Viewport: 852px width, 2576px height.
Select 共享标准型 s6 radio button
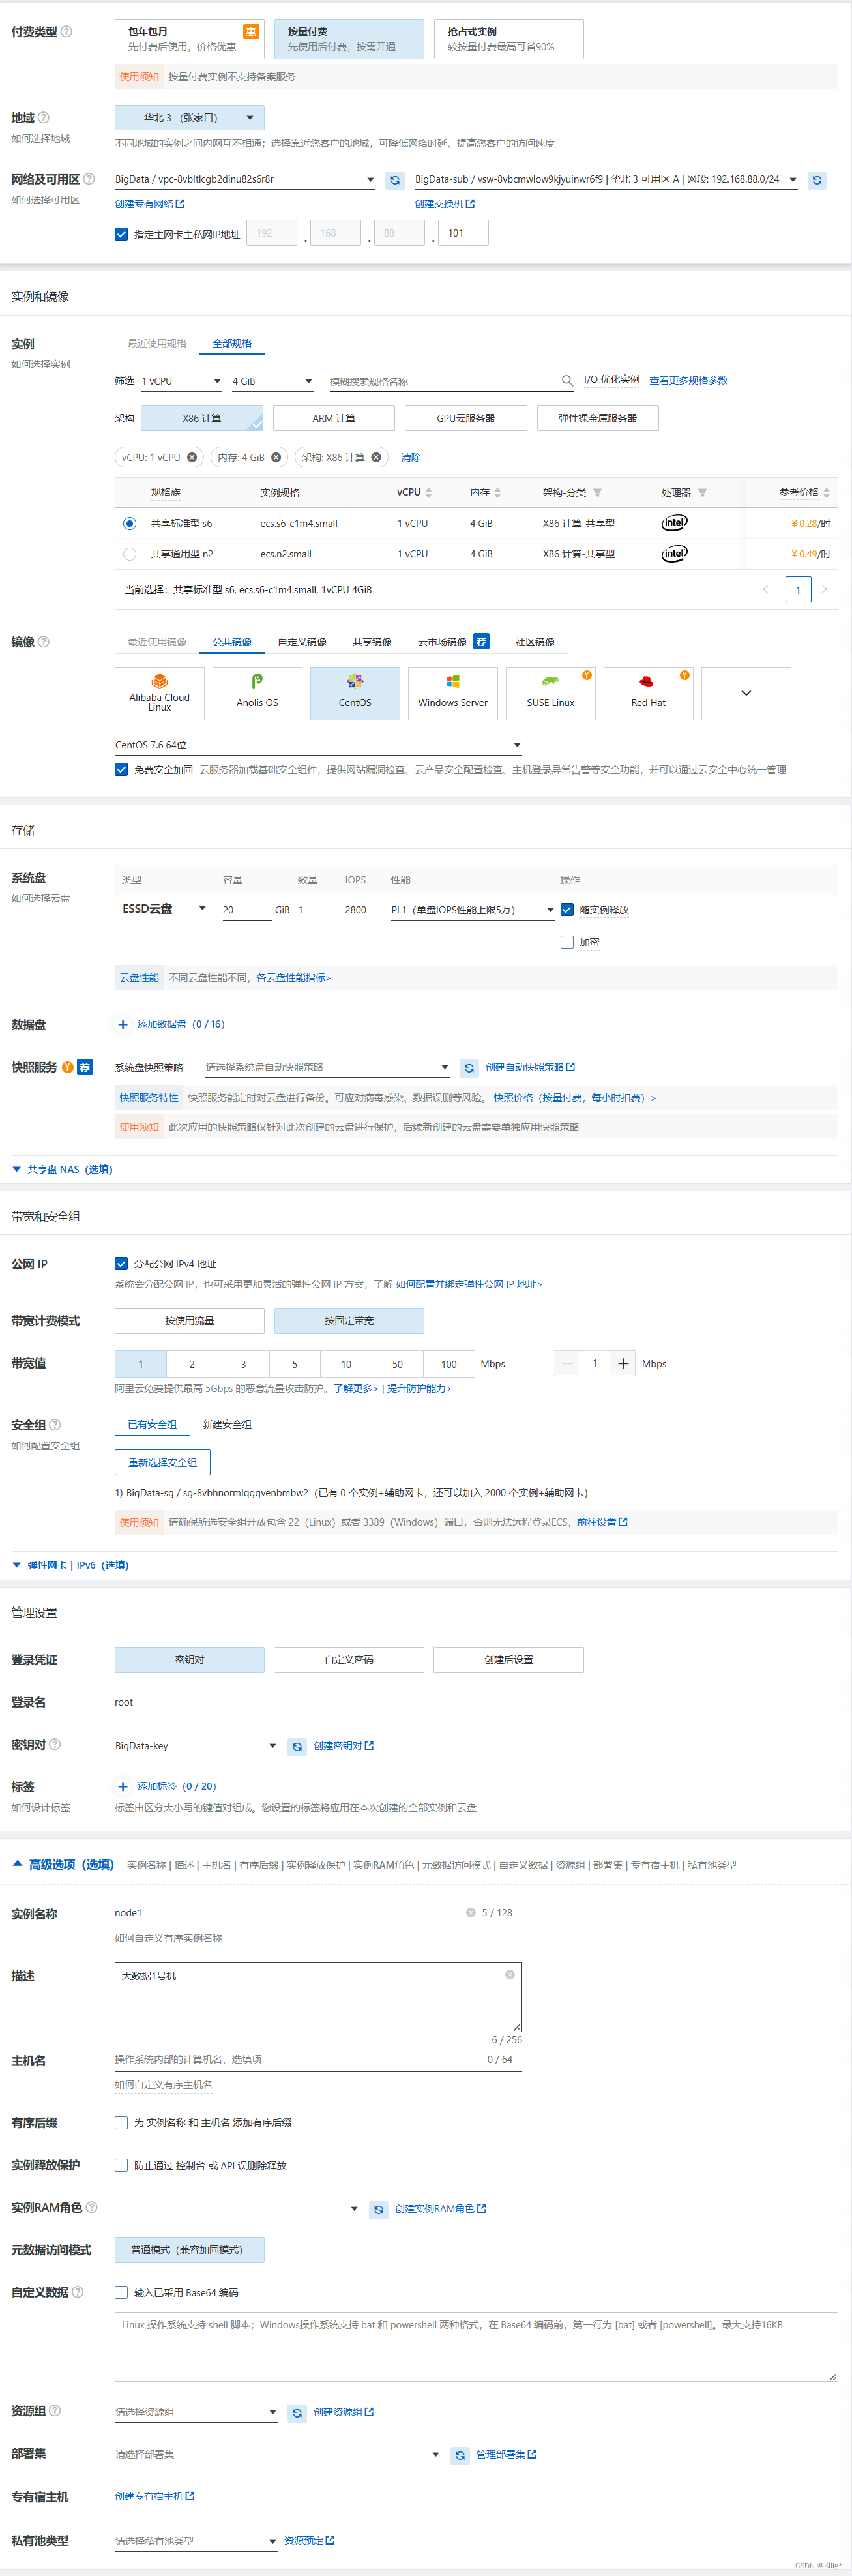pyautogui.click(x=129, y=523)
